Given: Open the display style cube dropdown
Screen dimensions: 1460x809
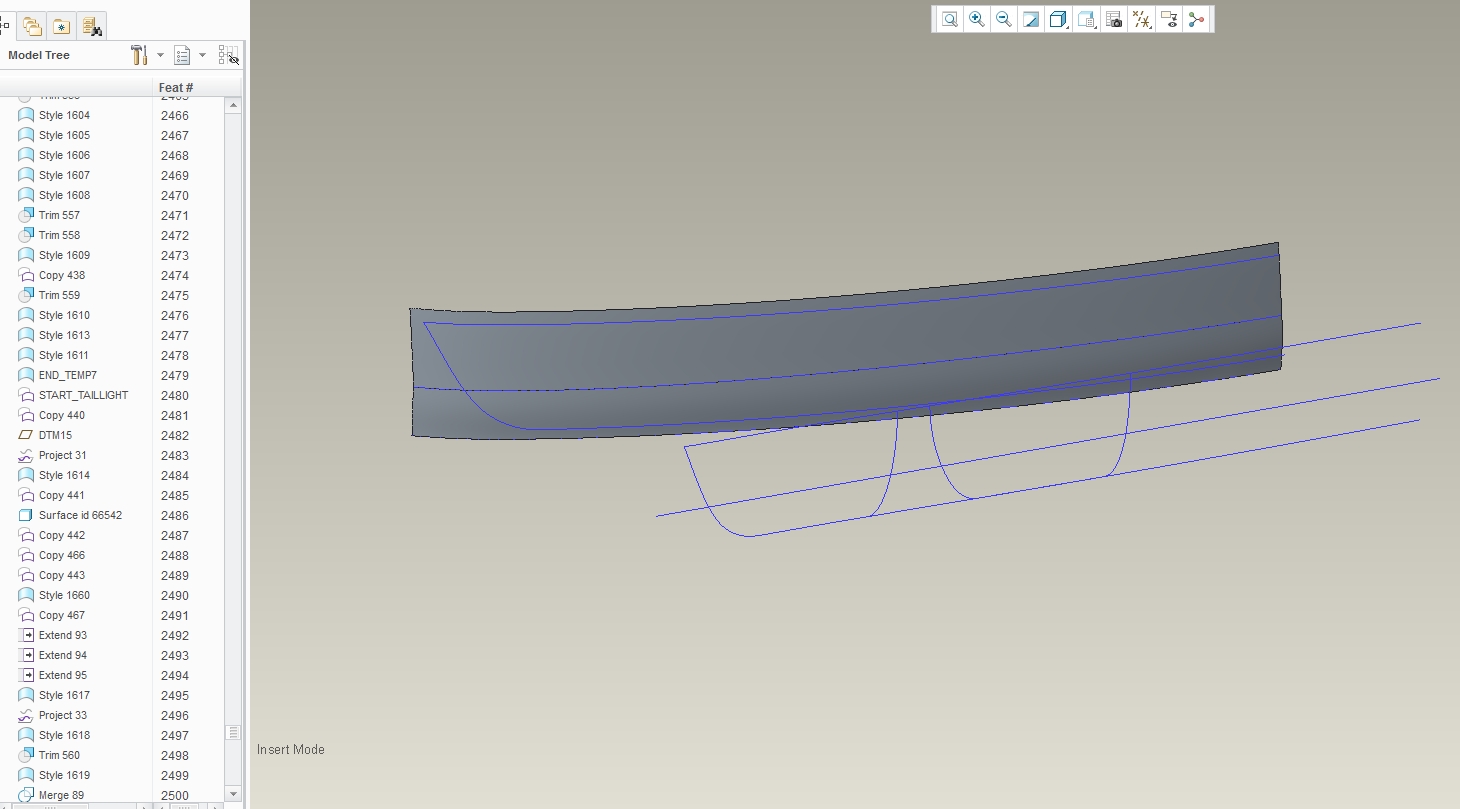Looking at the screenshot, I should pos(1059,19).
